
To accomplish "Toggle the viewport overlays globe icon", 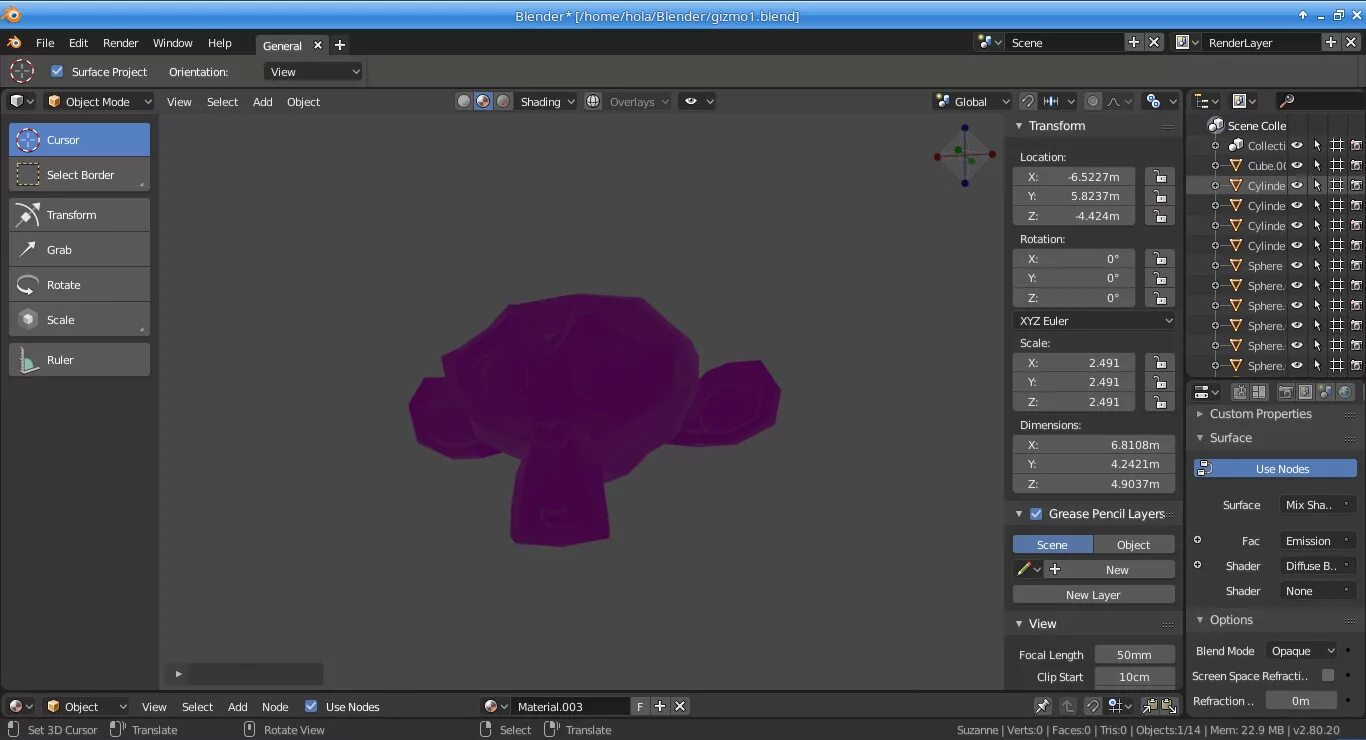I will click(x=593, y=101).
